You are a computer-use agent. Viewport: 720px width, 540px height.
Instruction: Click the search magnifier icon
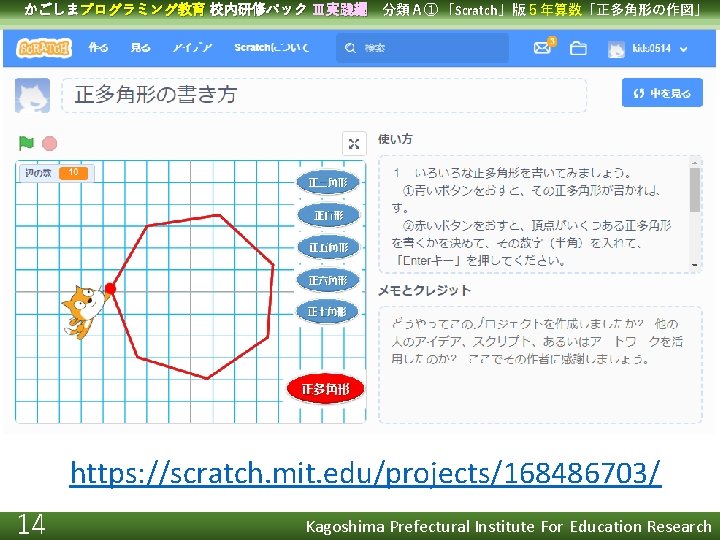[350, 48]
